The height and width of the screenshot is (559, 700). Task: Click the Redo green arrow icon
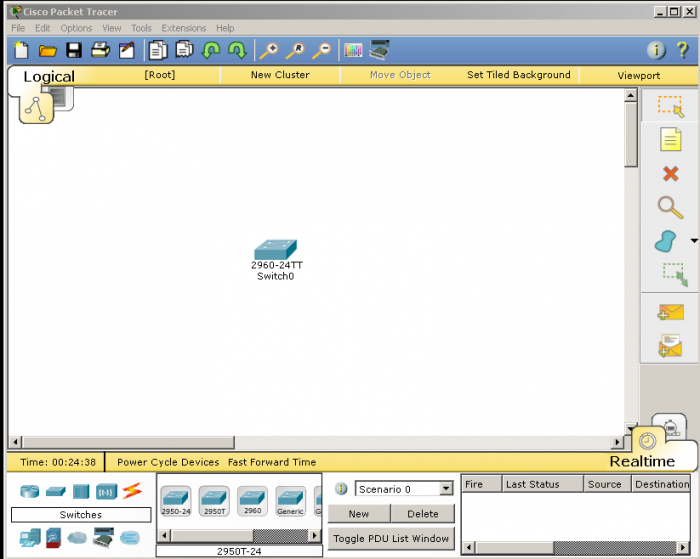click(237, 50)
